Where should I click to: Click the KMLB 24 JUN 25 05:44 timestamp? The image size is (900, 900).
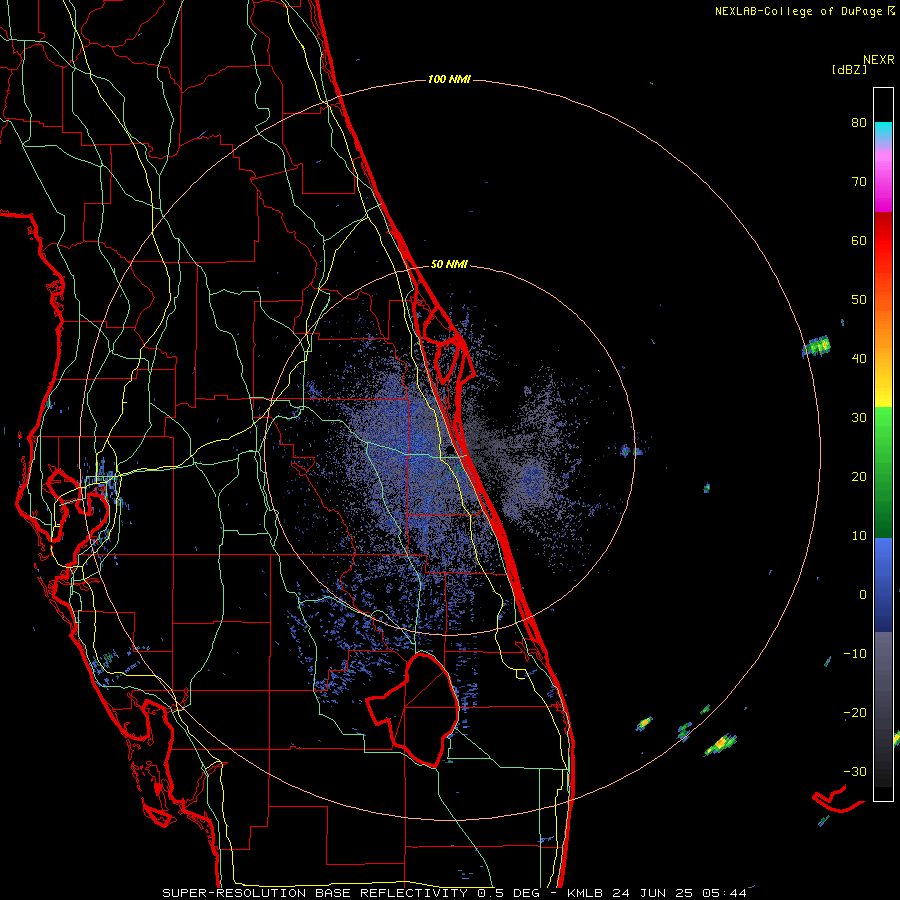pyautogui.click(x=657, y=893)
